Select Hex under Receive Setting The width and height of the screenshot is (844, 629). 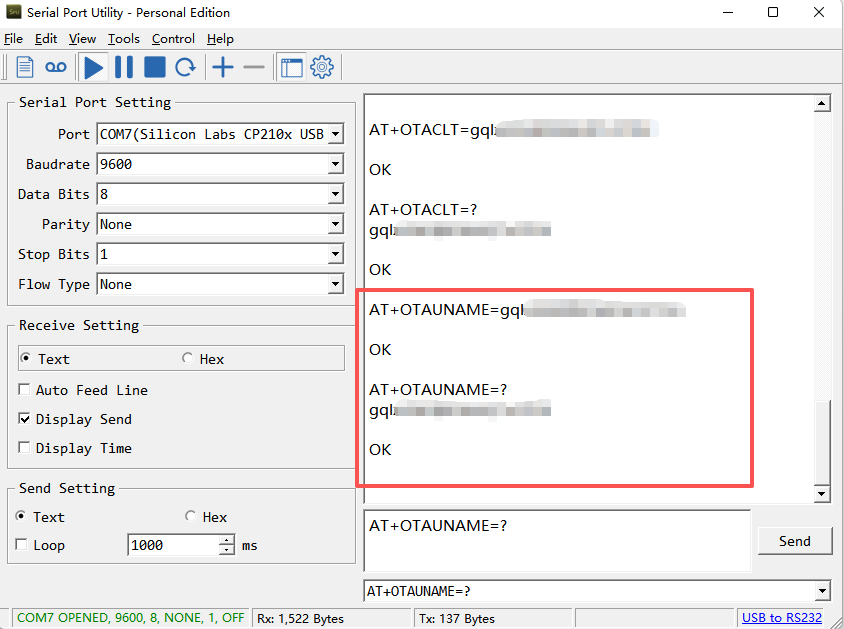click(203, 359)
